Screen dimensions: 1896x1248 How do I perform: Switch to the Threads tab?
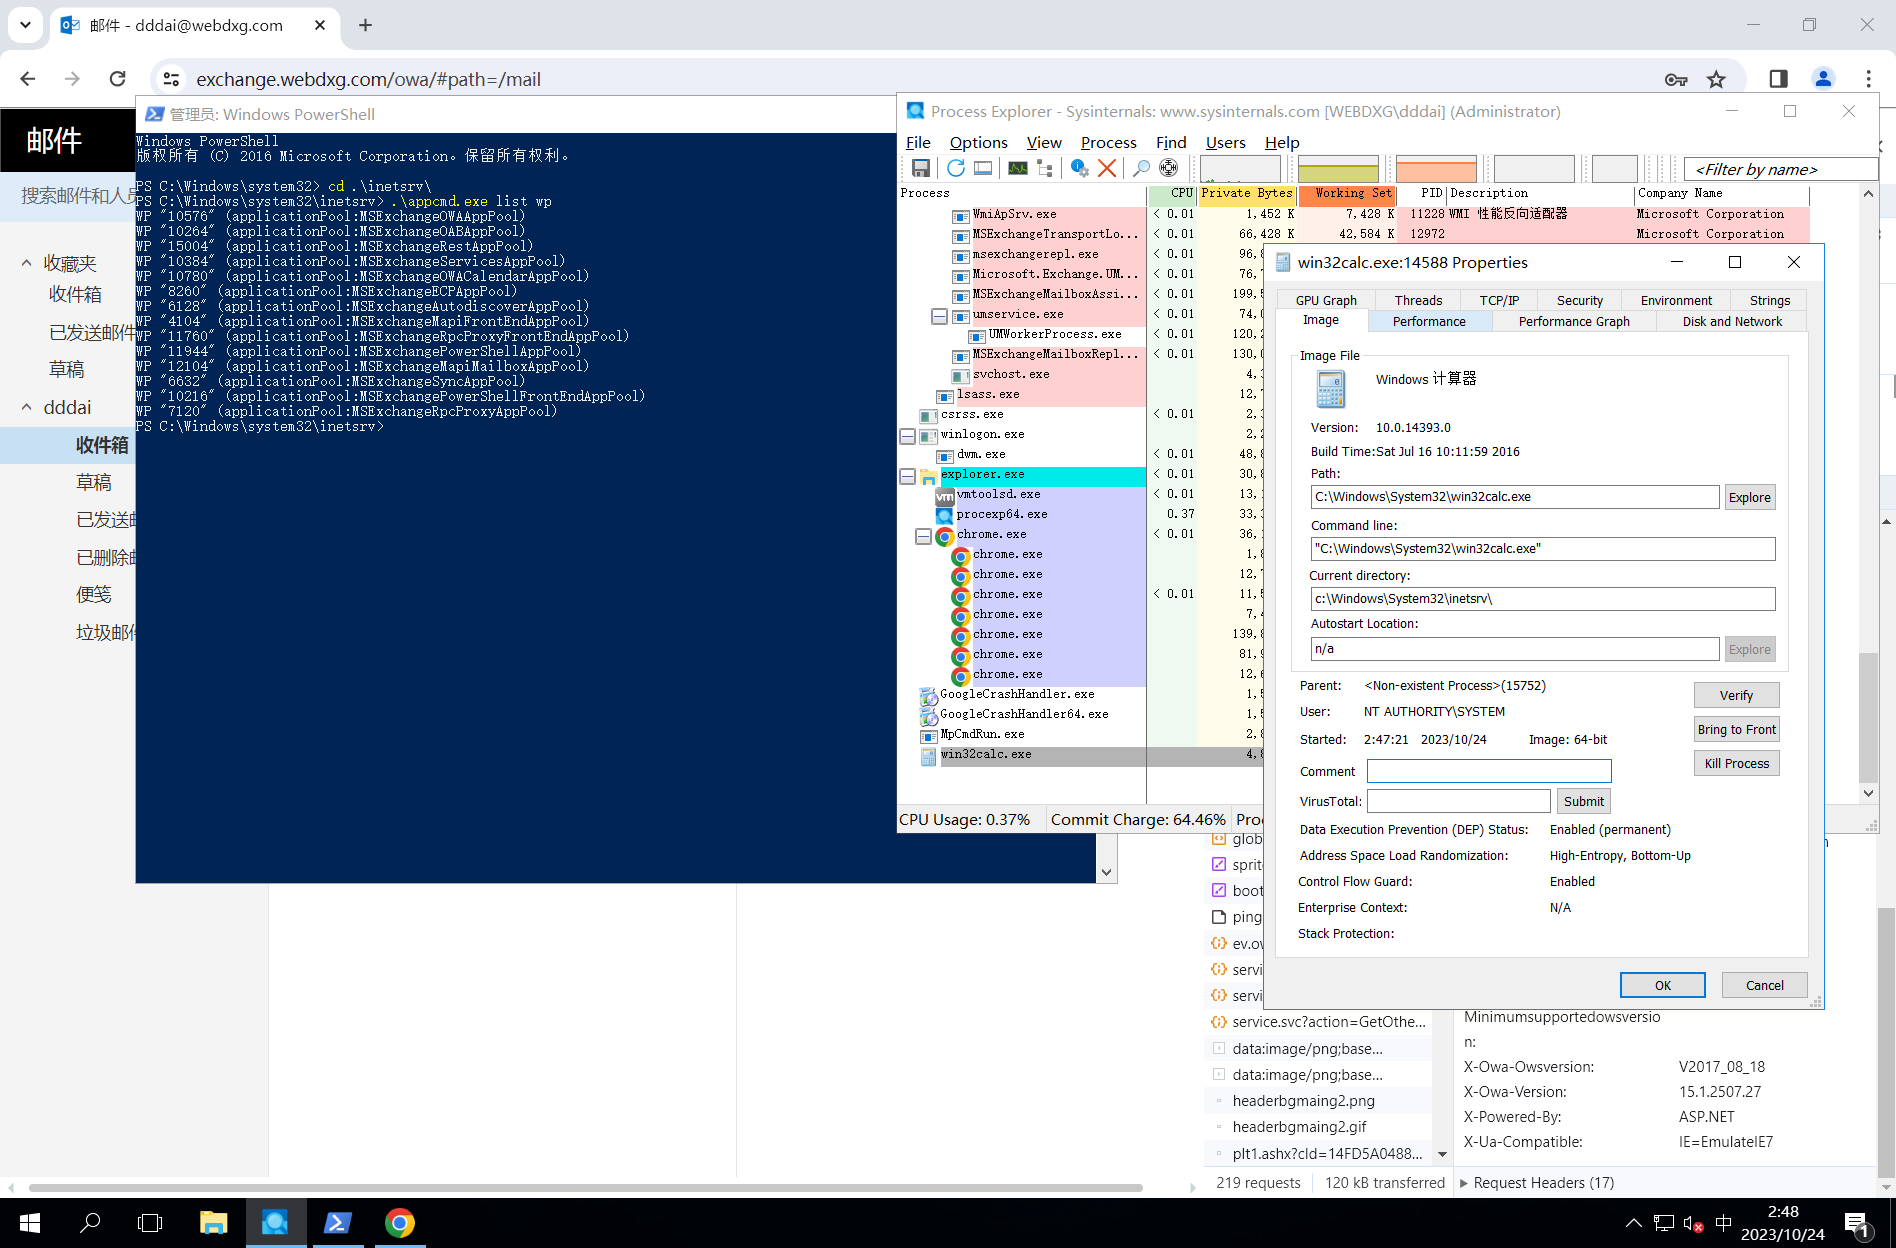pos(1418,300)
